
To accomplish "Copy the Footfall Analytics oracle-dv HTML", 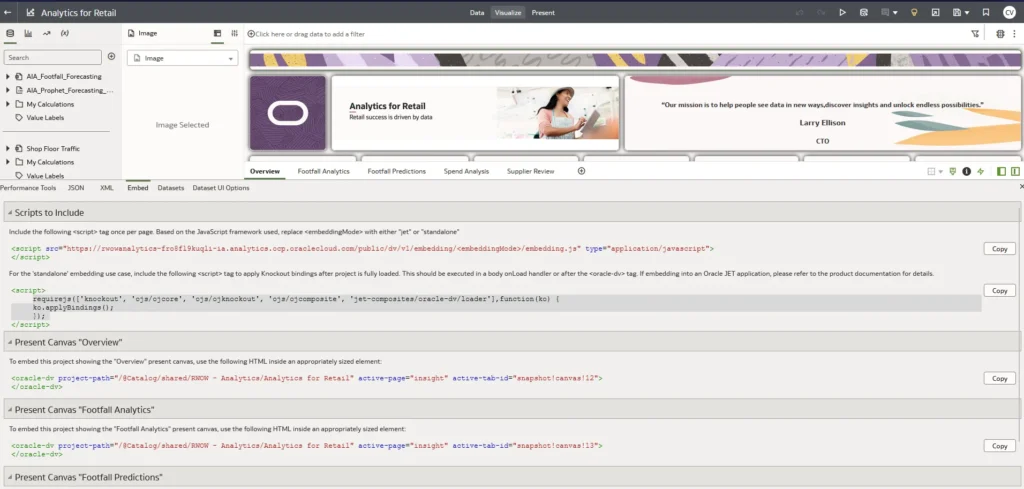I will pyautogui.click(x=1000, y=446).
